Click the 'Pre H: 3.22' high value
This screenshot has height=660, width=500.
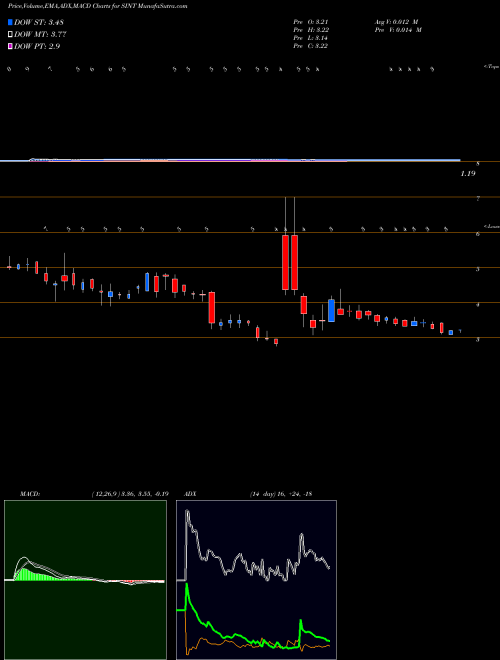(x=311, y=30)
